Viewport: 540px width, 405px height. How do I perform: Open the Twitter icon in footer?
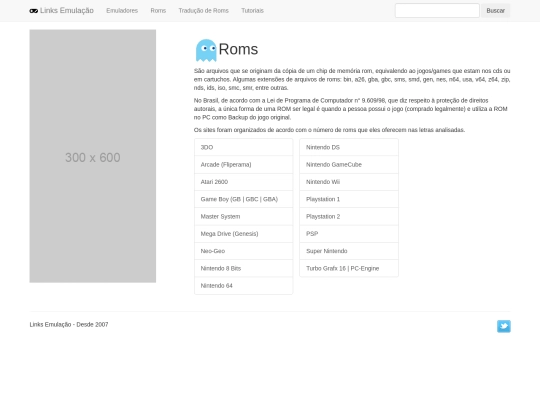503,326
